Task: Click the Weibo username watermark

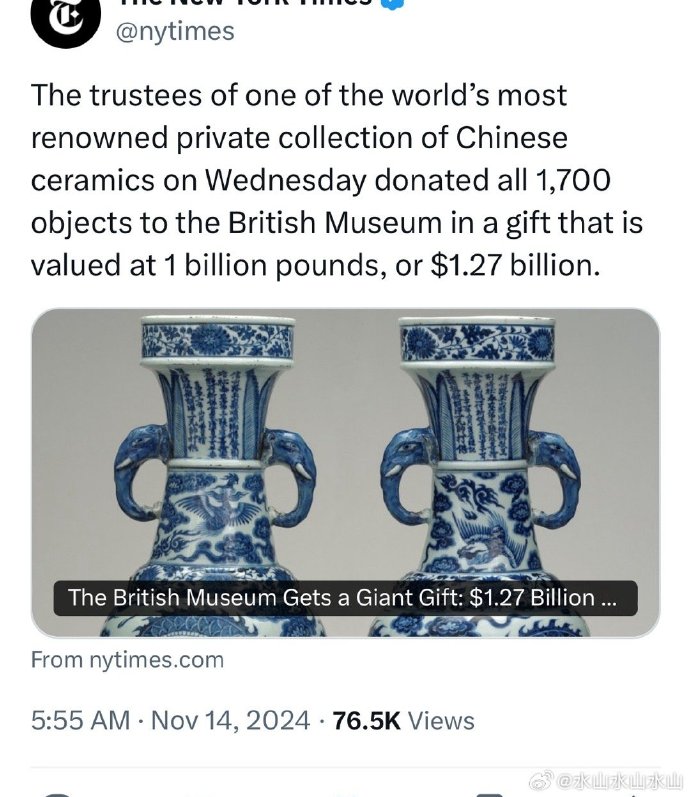Action: tap(620, 782)
